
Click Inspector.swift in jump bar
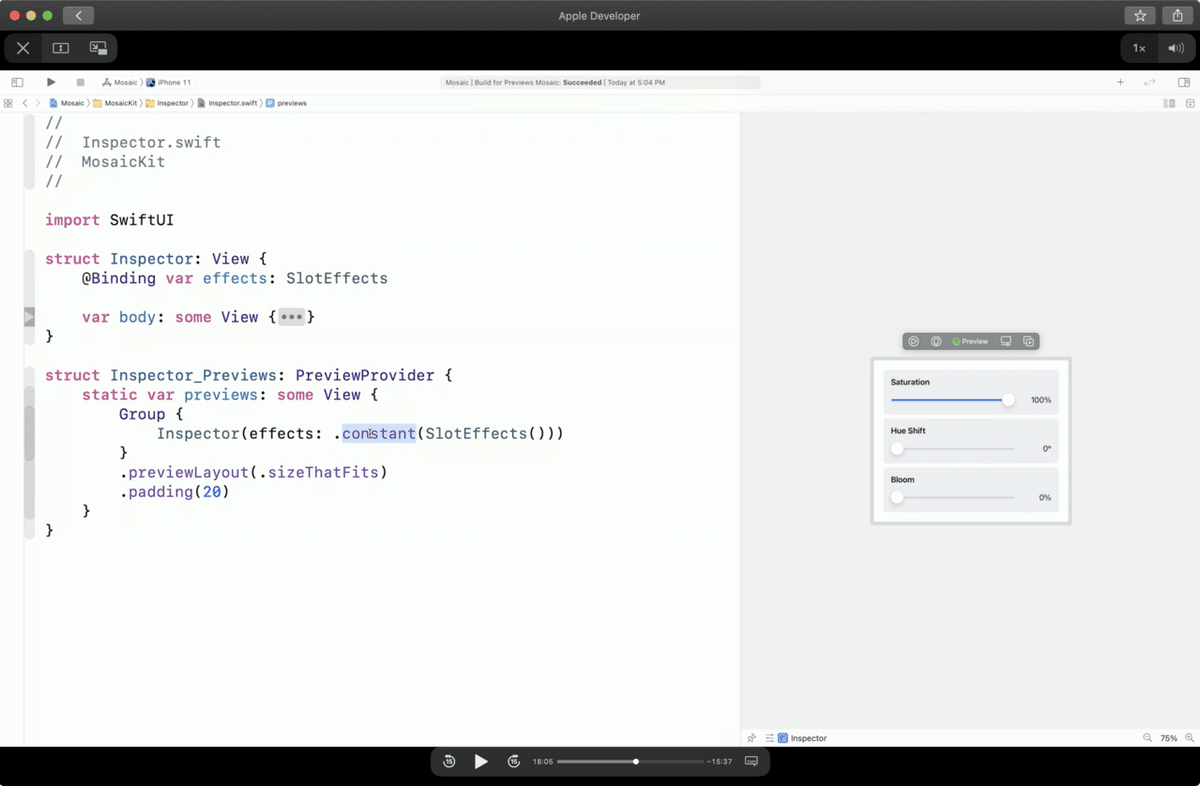227,103
